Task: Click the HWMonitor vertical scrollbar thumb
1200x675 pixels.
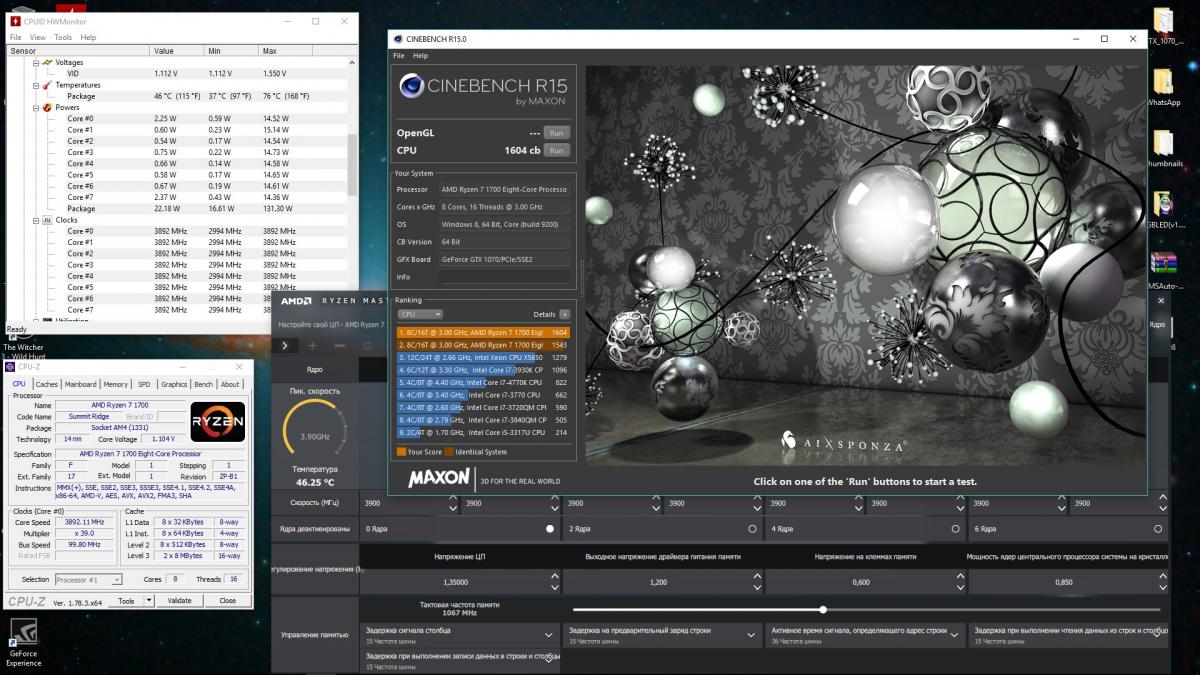Action: pyautogui.click(x=351, y=163)
